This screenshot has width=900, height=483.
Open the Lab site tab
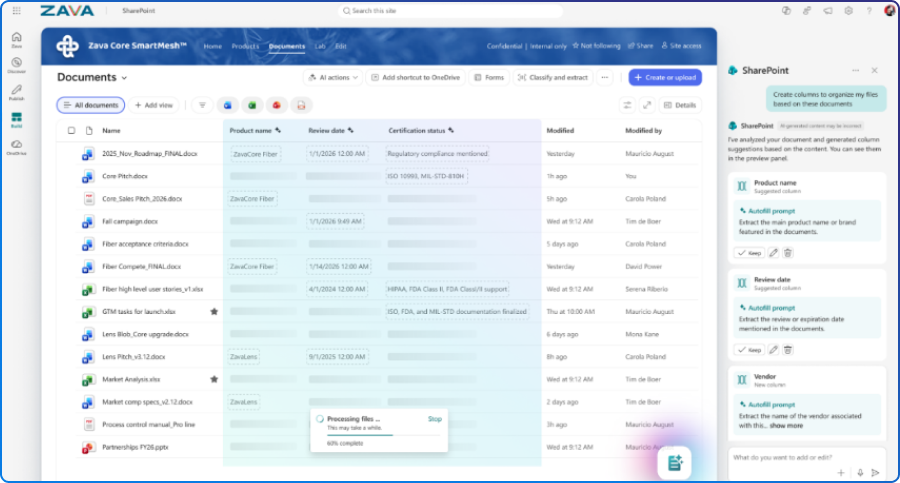coord(320,46)
